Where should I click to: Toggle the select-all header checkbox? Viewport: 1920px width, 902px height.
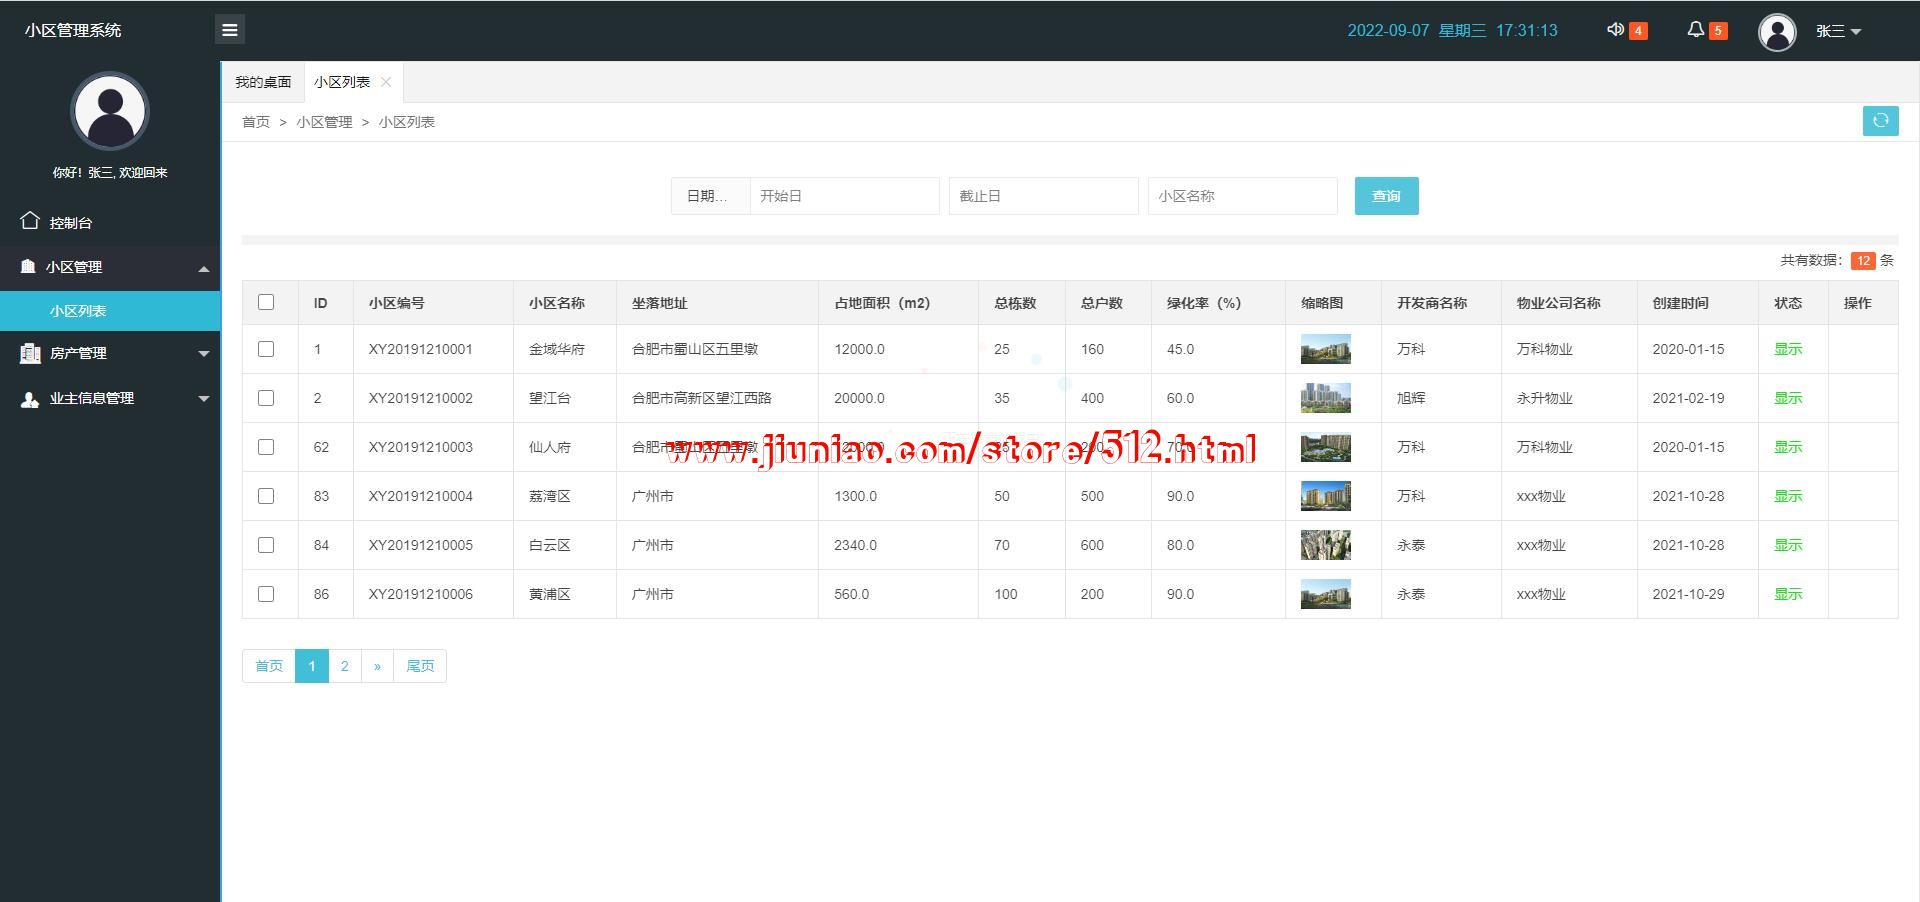[x=266, y=302]
